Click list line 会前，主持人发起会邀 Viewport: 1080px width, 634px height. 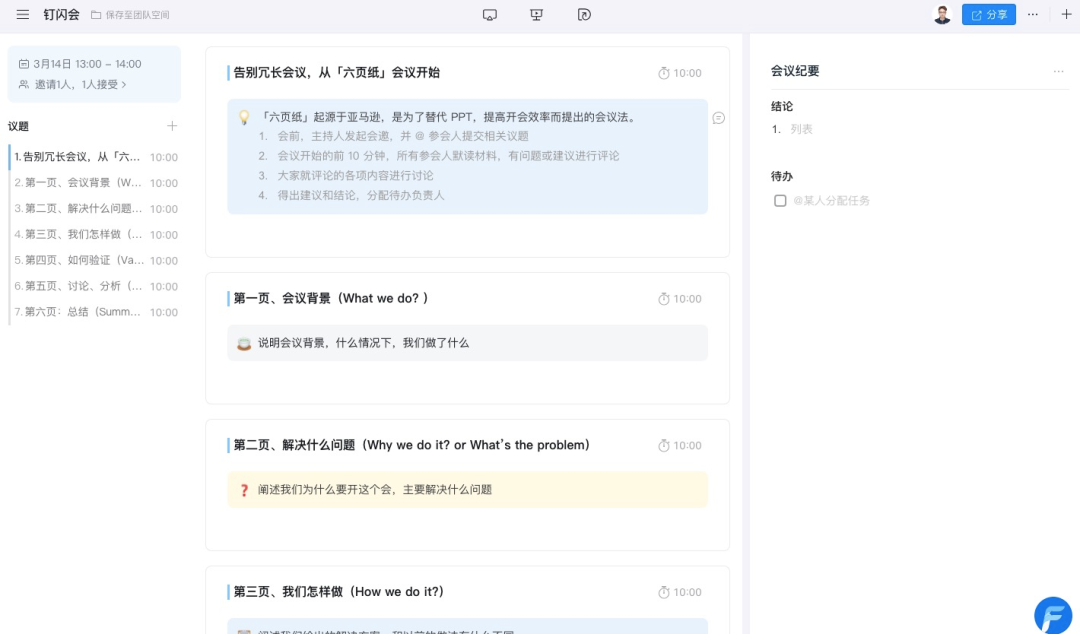tap(403, 136)
